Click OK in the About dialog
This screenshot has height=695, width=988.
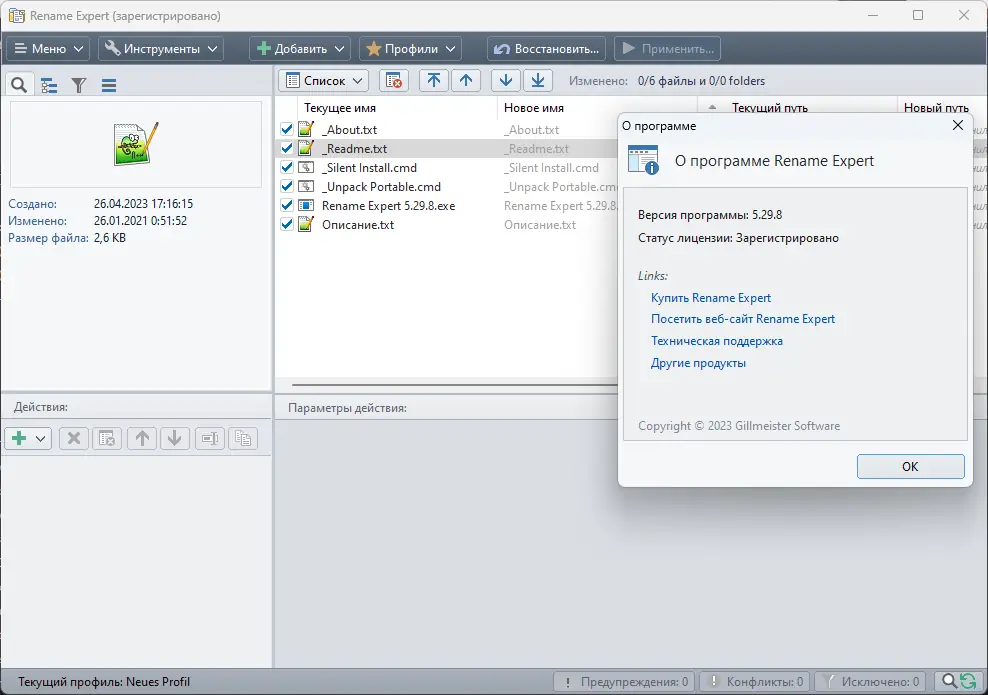coord(910,466)
